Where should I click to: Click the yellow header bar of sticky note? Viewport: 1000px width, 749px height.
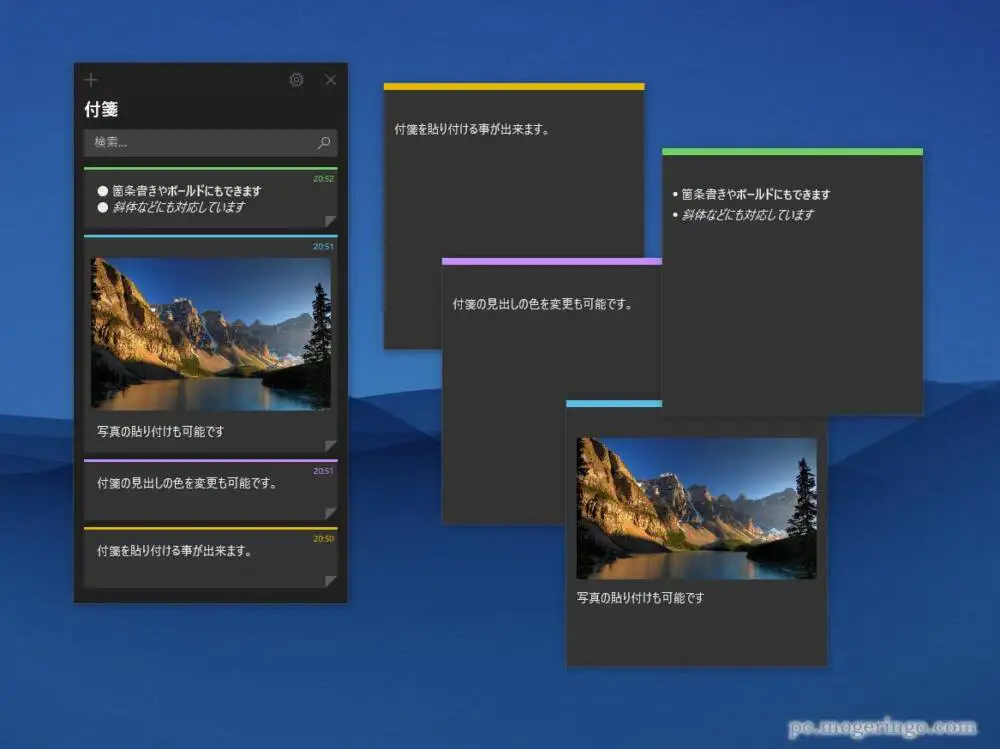coord(514,87)
